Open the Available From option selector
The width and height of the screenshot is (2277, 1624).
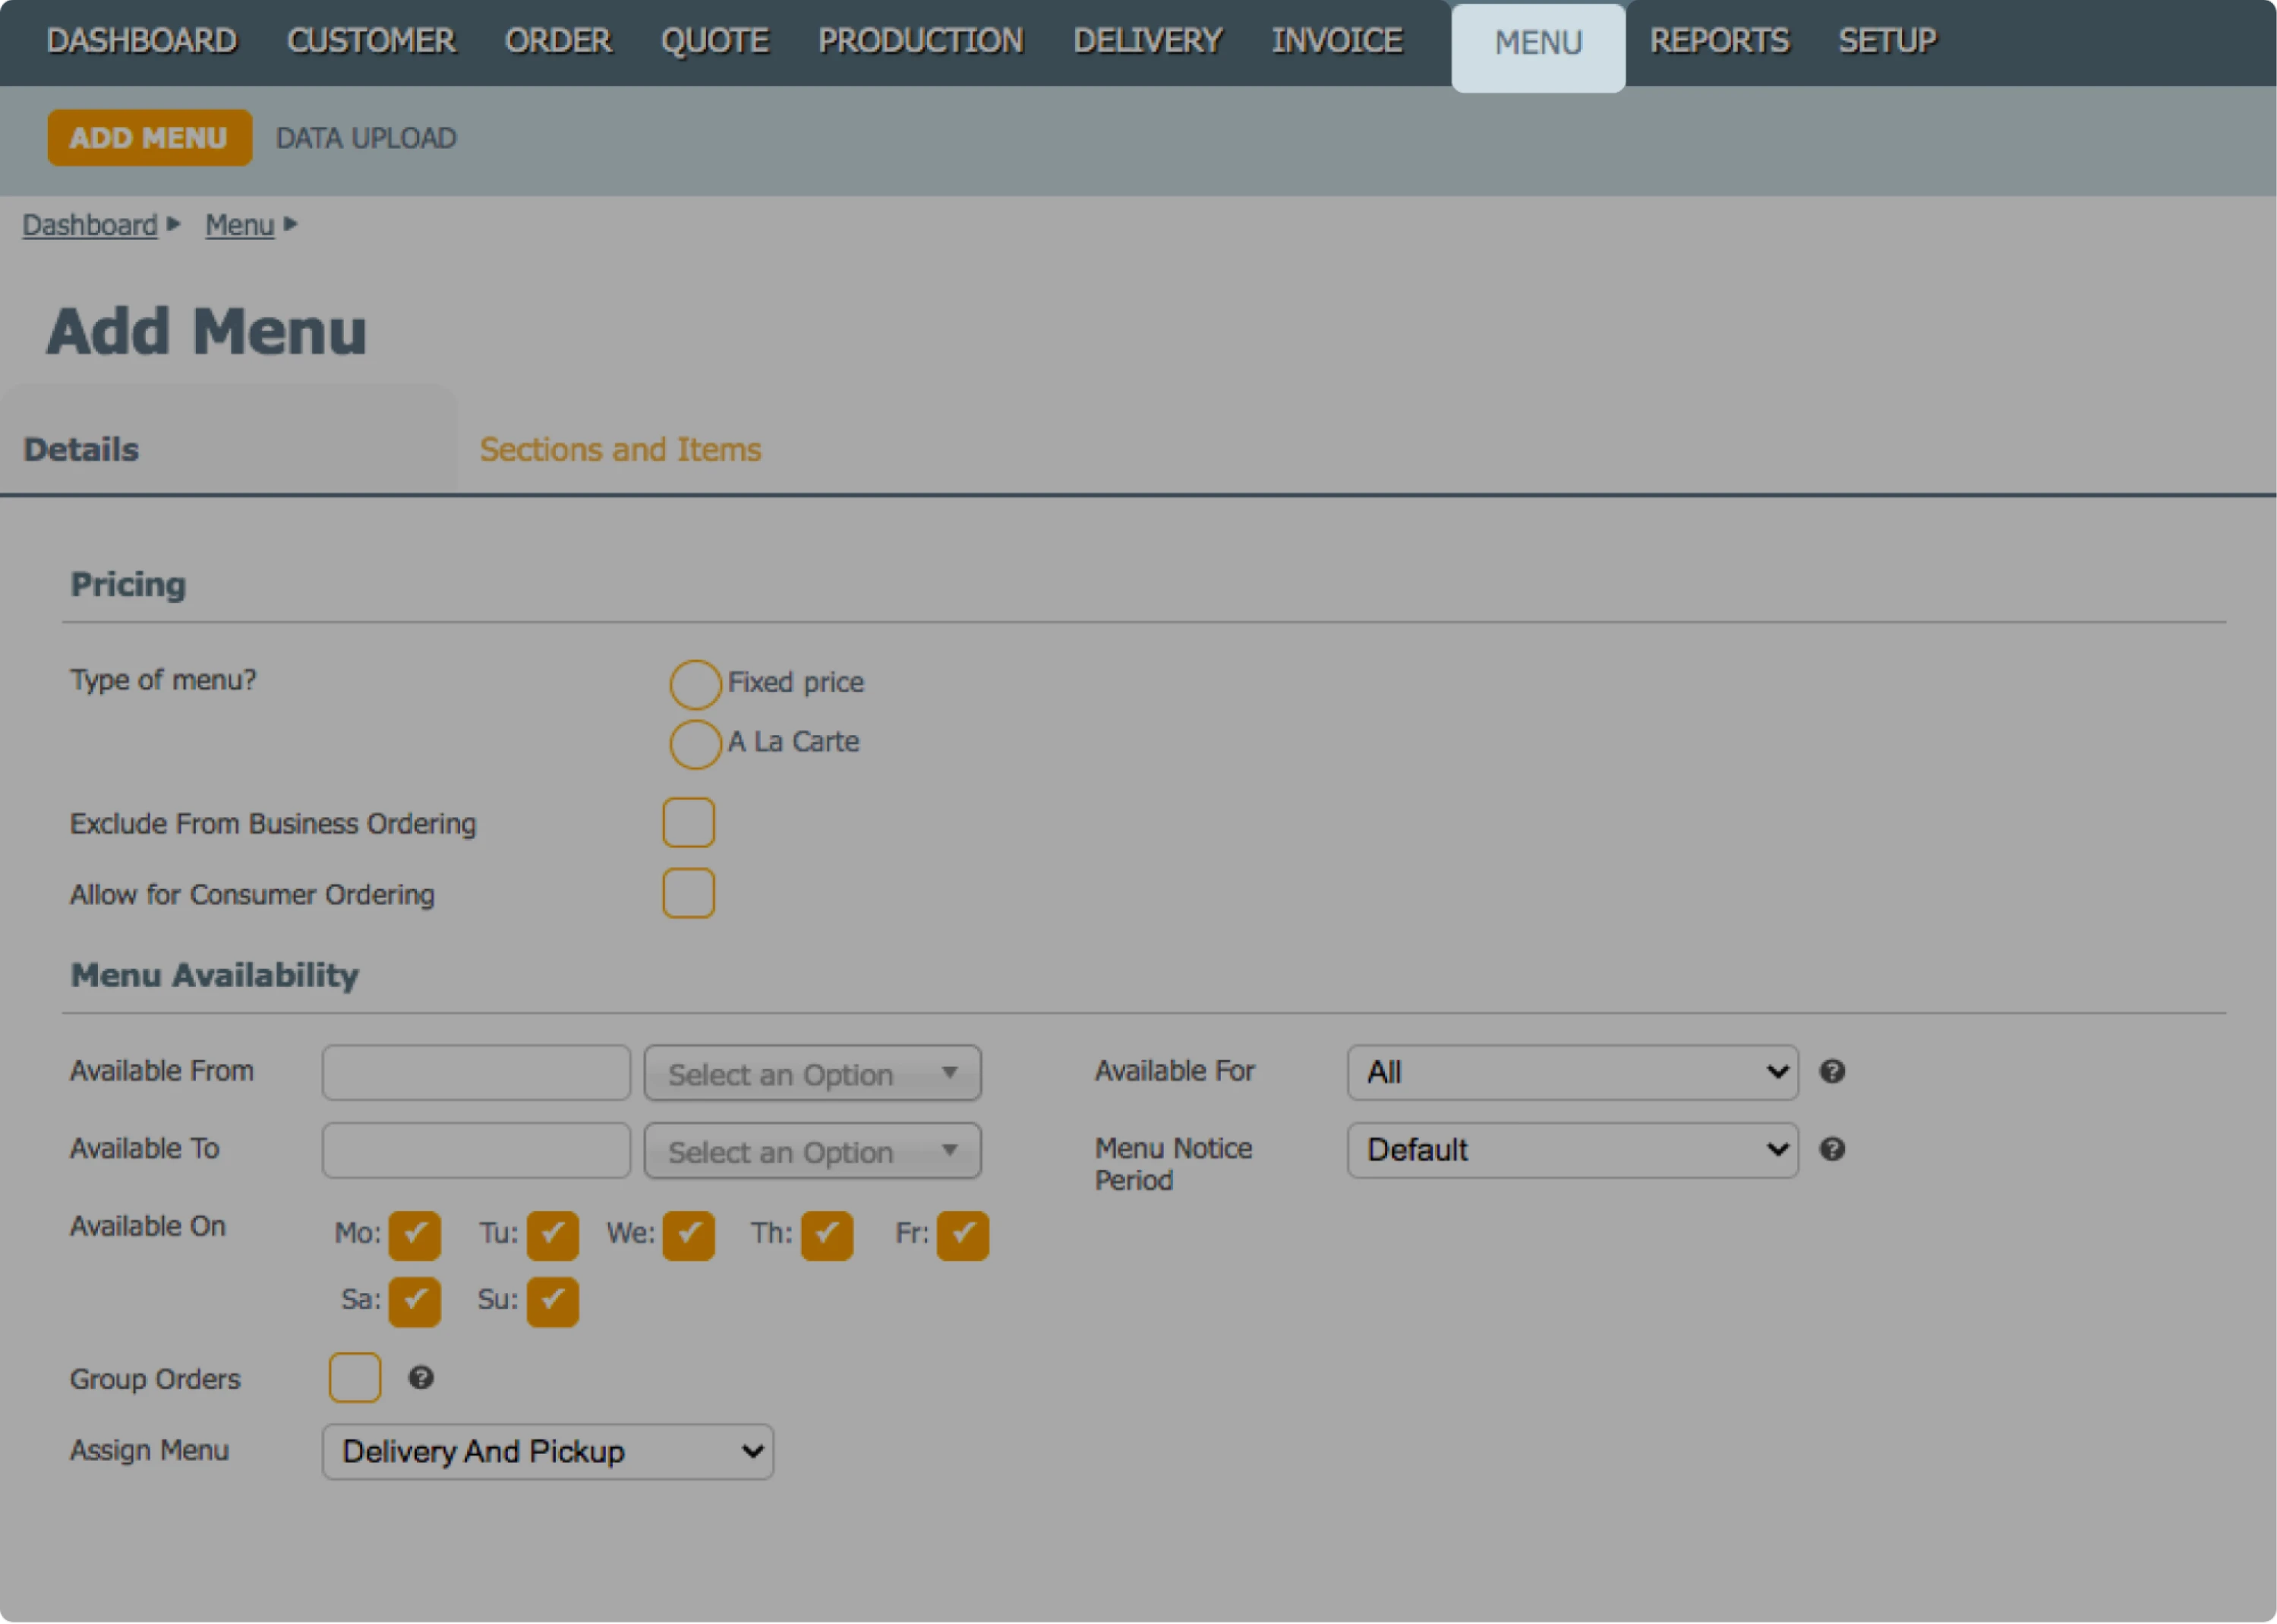click(811, 1073)
